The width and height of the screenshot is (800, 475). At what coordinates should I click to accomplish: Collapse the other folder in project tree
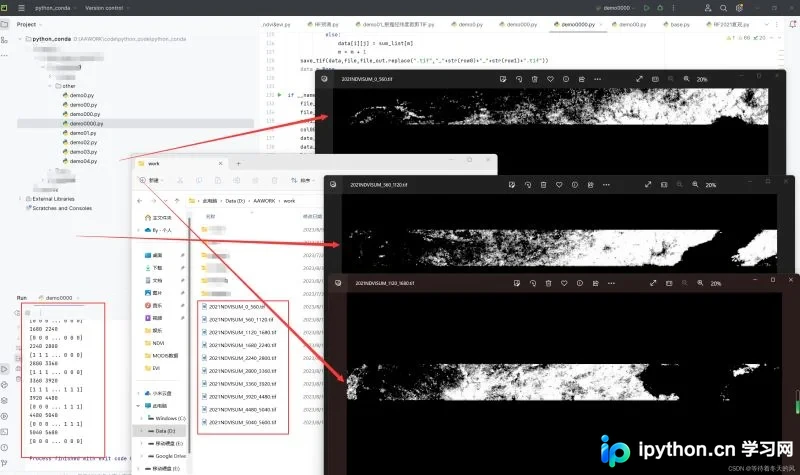pyautogui.click(x=50, y=86)
